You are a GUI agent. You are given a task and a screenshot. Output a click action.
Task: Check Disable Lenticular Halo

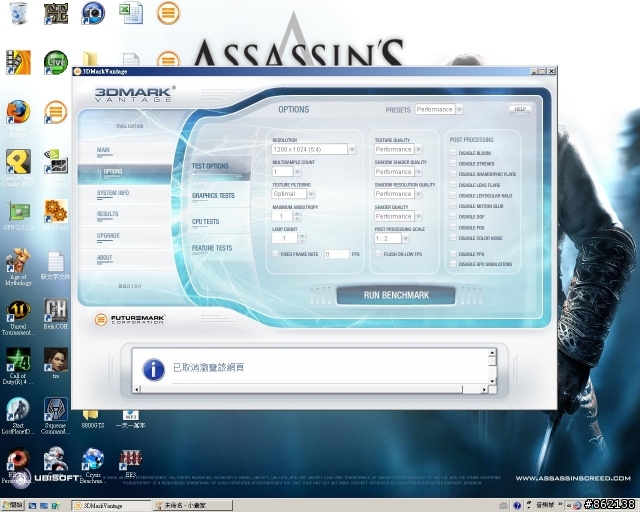453,196
